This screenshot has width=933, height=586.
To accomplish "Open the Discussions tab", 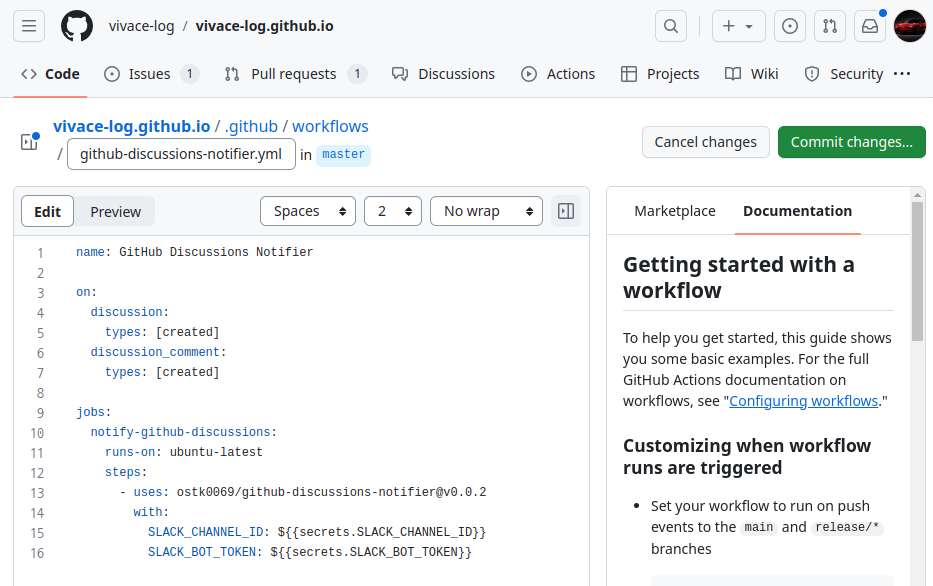I will tap(443, 74).
